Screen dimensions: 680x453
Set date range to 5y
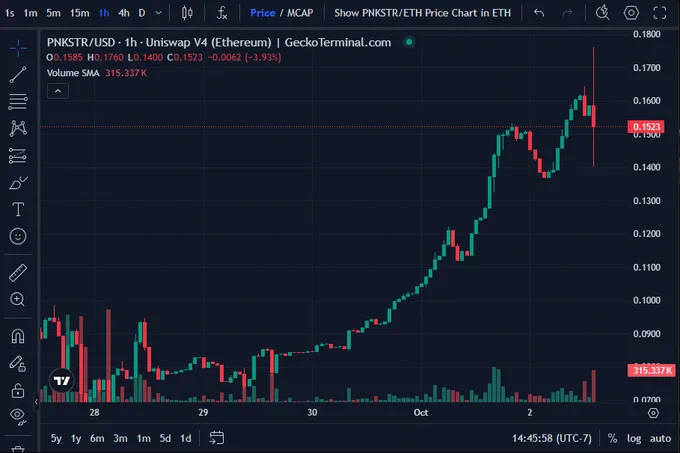(x=56, y=438)
